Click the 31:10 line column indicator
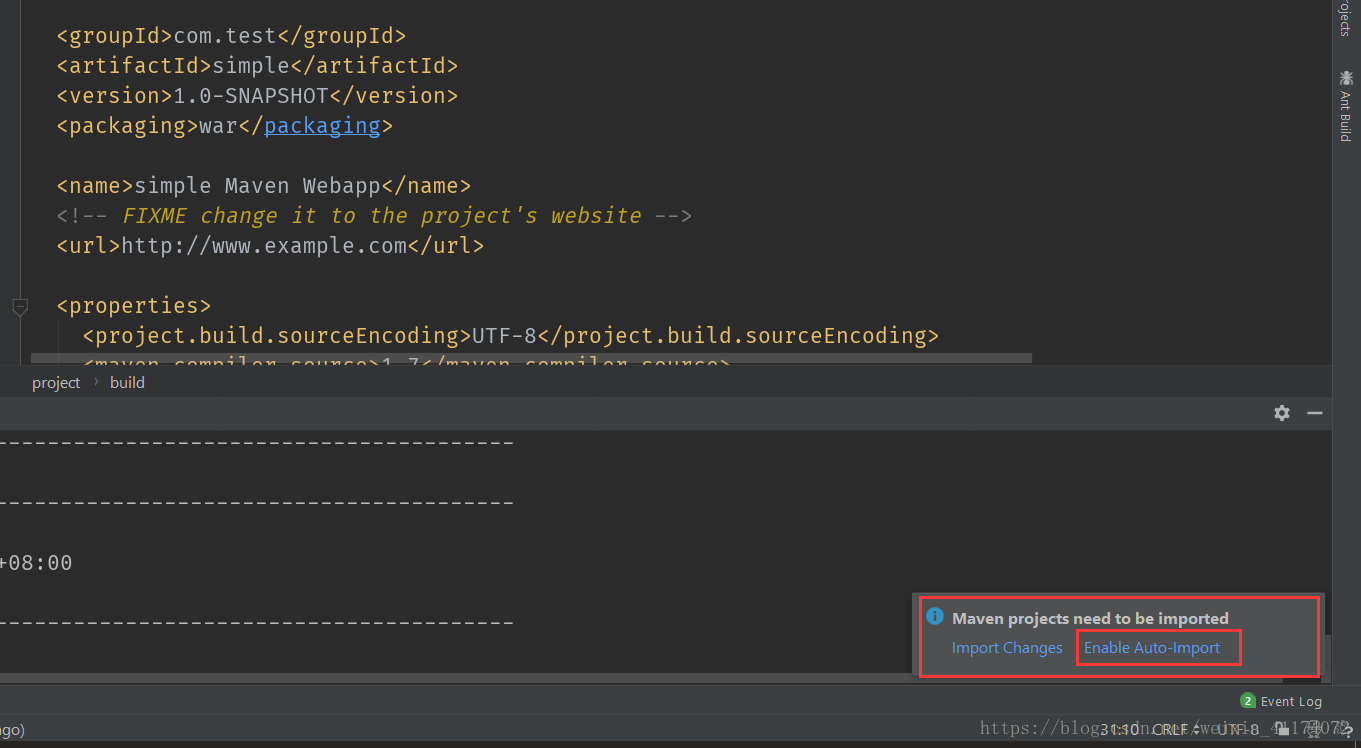This screenshot has width=1361, height=748. [1118, 730]
